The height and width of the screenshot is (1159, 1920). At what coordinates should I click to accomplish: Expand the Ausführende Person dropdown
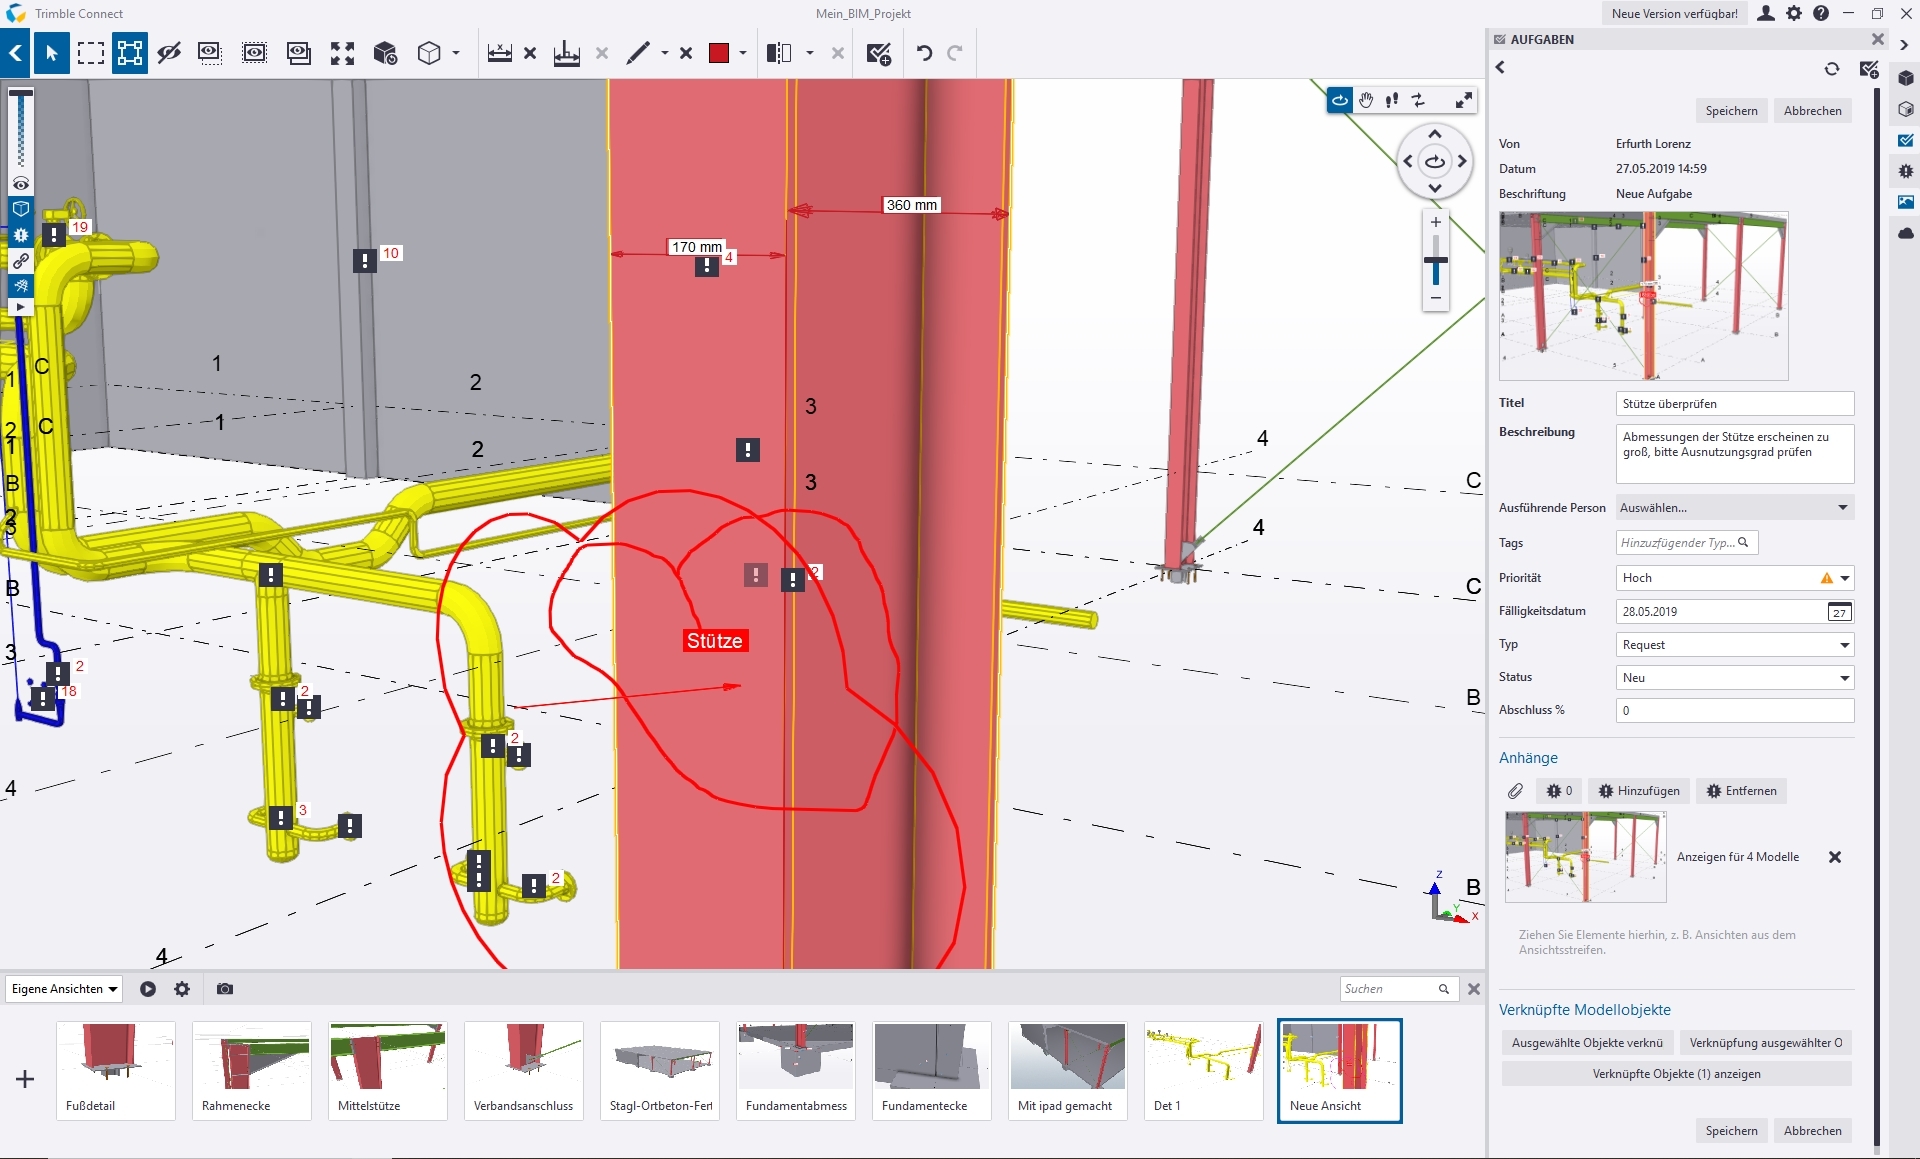[1734, 508]
